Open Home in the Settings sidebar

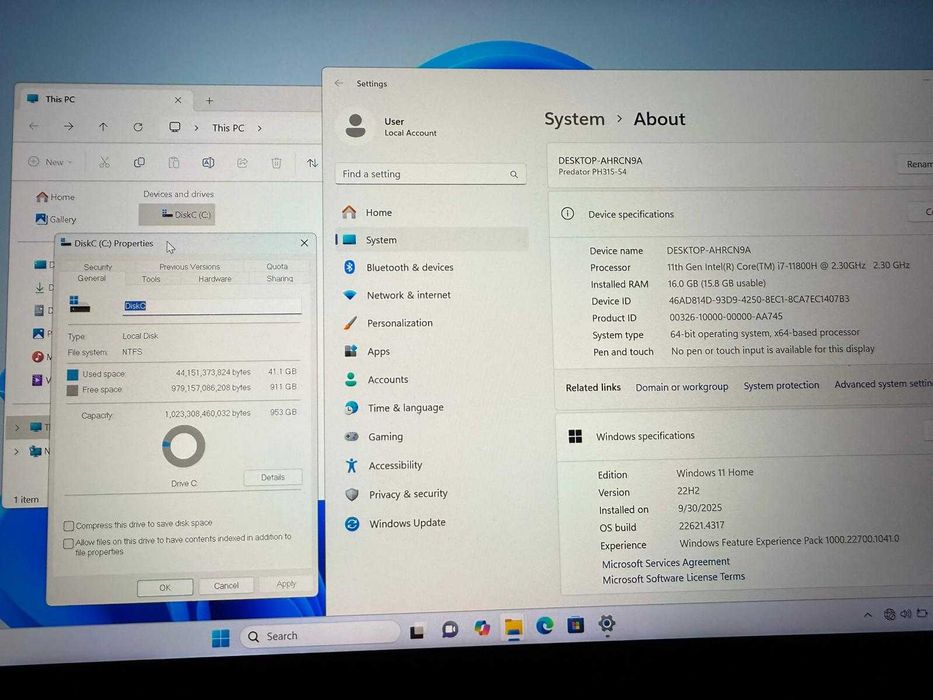(x=431, y=212)
